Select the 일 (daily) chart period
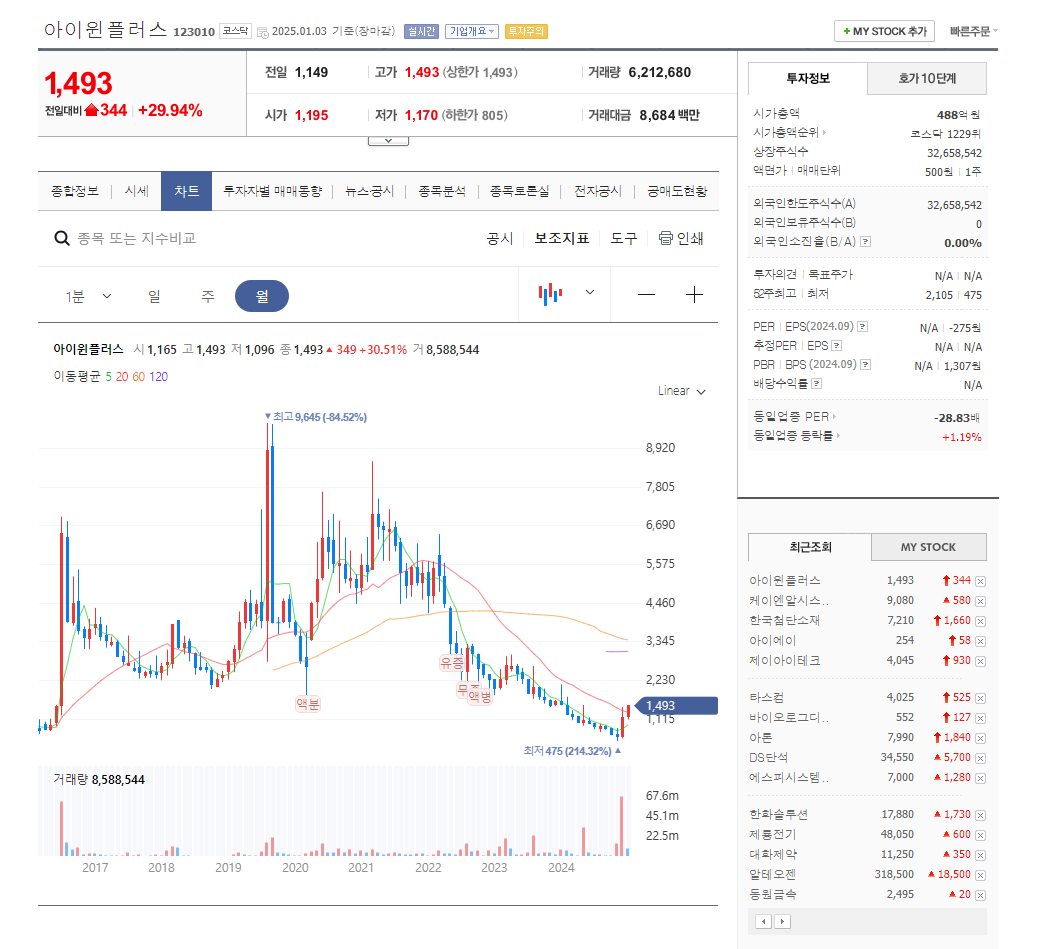This screenshot has height=949, width=1037. [x=154, y=296]
